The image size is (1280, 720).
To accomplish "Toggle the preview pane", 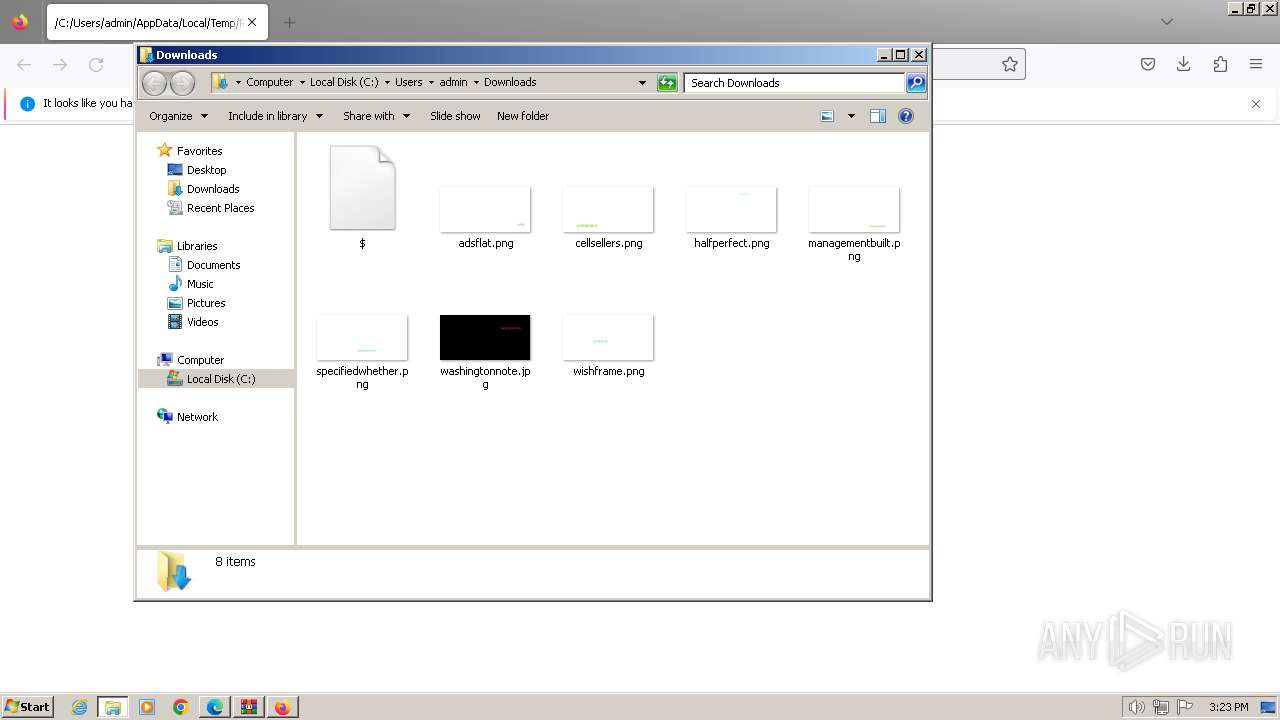I will point(878,116).
